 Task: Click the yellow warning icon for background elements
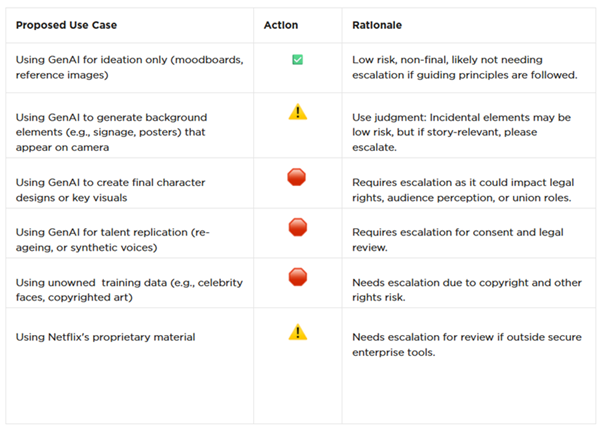[x=297, y=112]
